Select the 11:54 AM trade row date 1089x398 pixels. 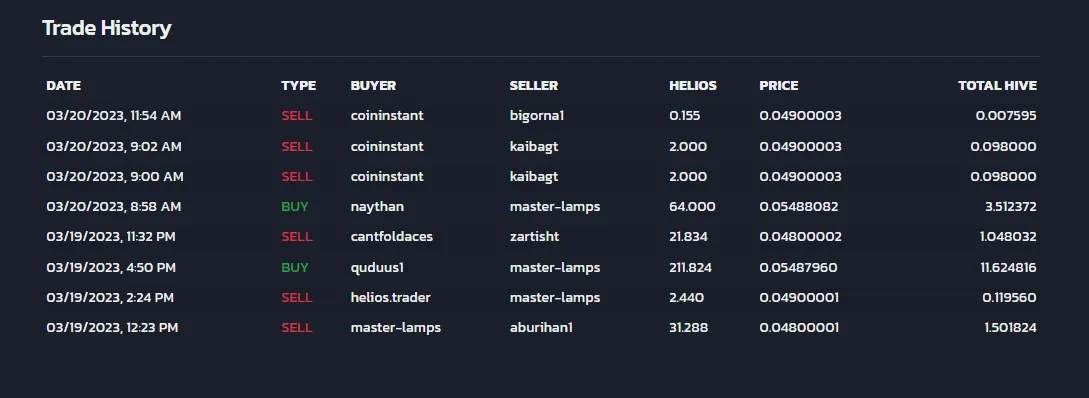[113, 116]
